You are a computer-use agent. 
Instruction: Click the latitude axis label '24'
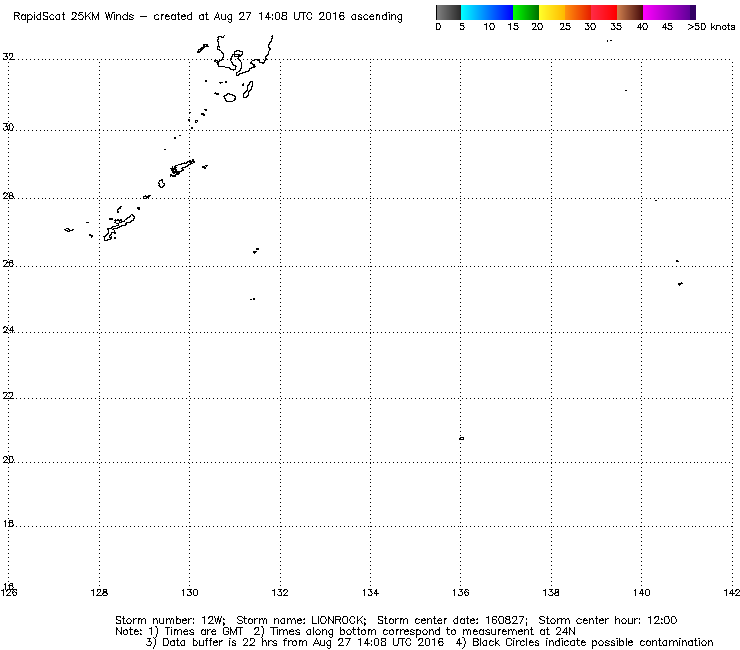coord(8,329)
